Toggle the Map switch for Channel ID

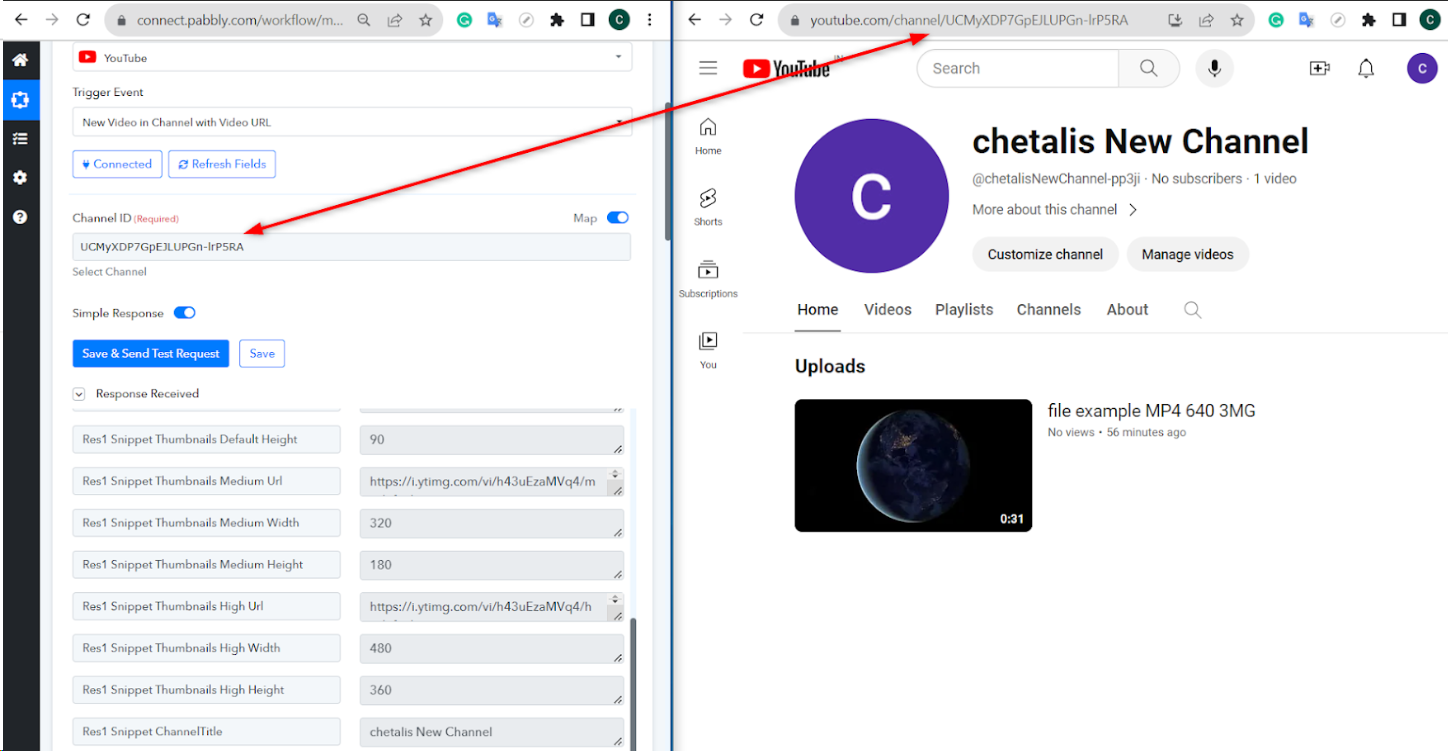point(617,218)
